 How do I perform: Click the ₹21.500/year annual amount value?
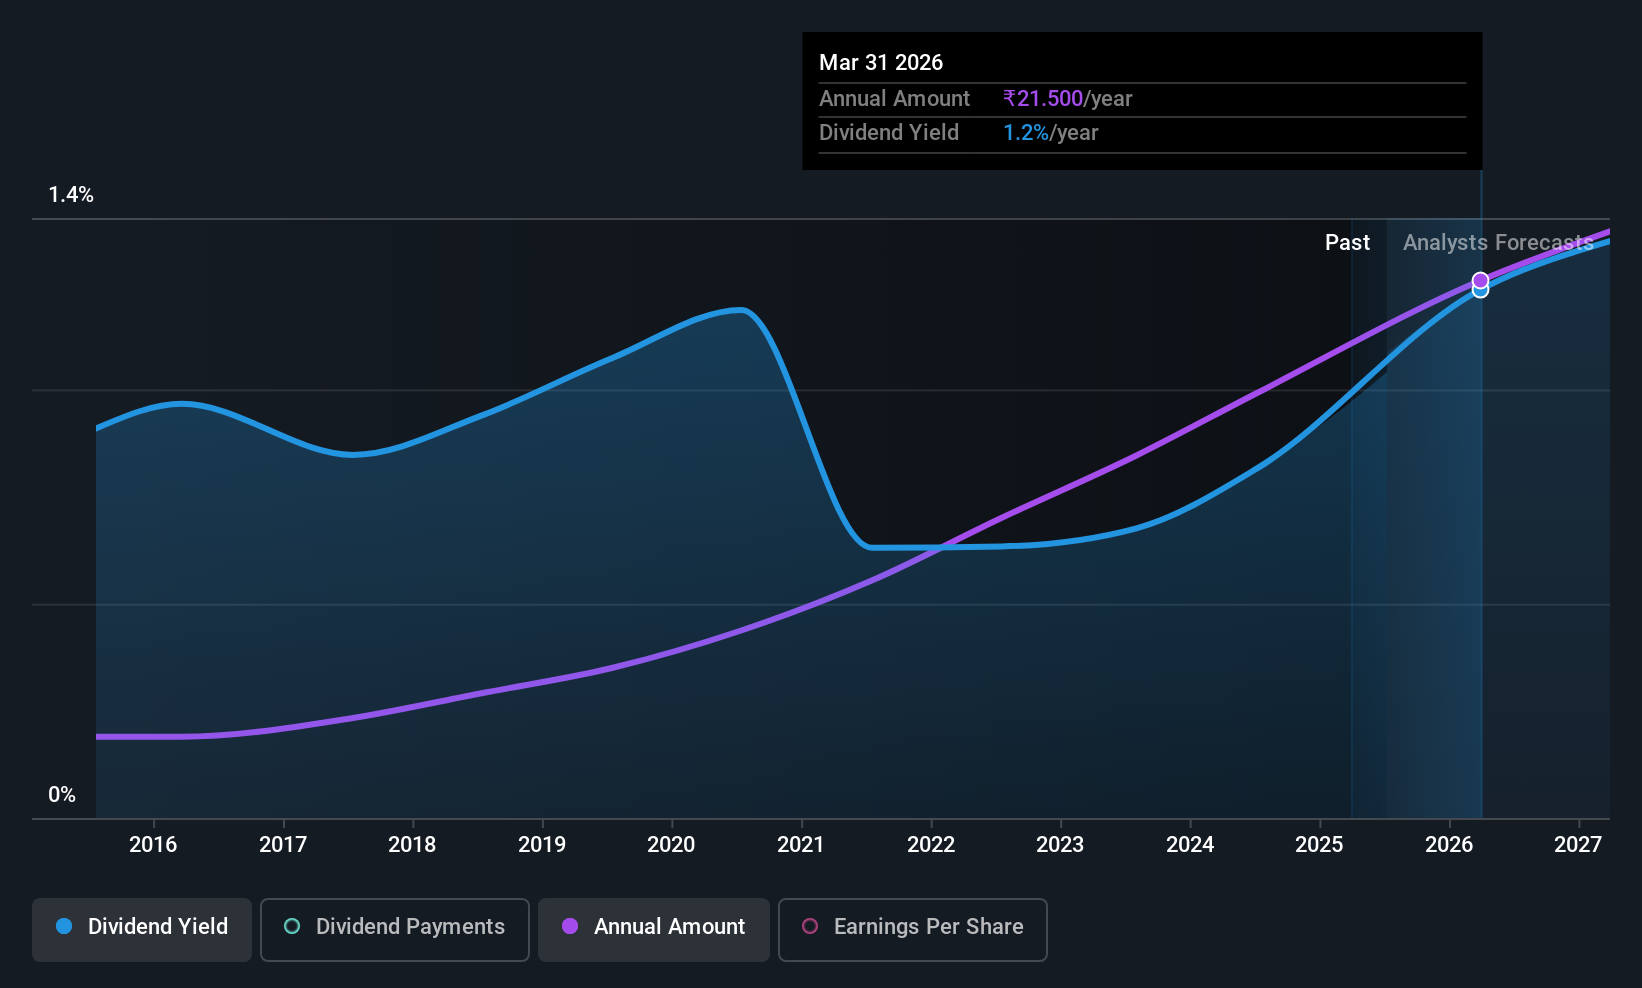pos(1067,98)
